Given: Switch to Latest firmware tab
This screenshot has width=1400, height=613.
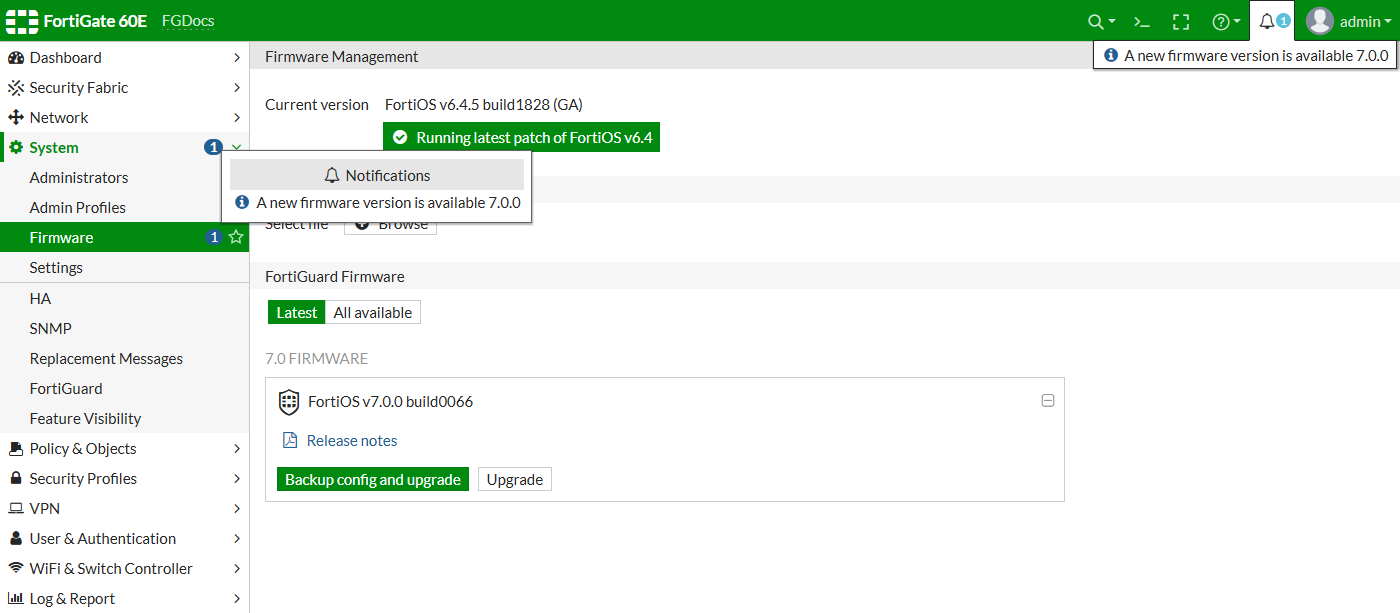Looking at the screenshot, I should [296, 312].
